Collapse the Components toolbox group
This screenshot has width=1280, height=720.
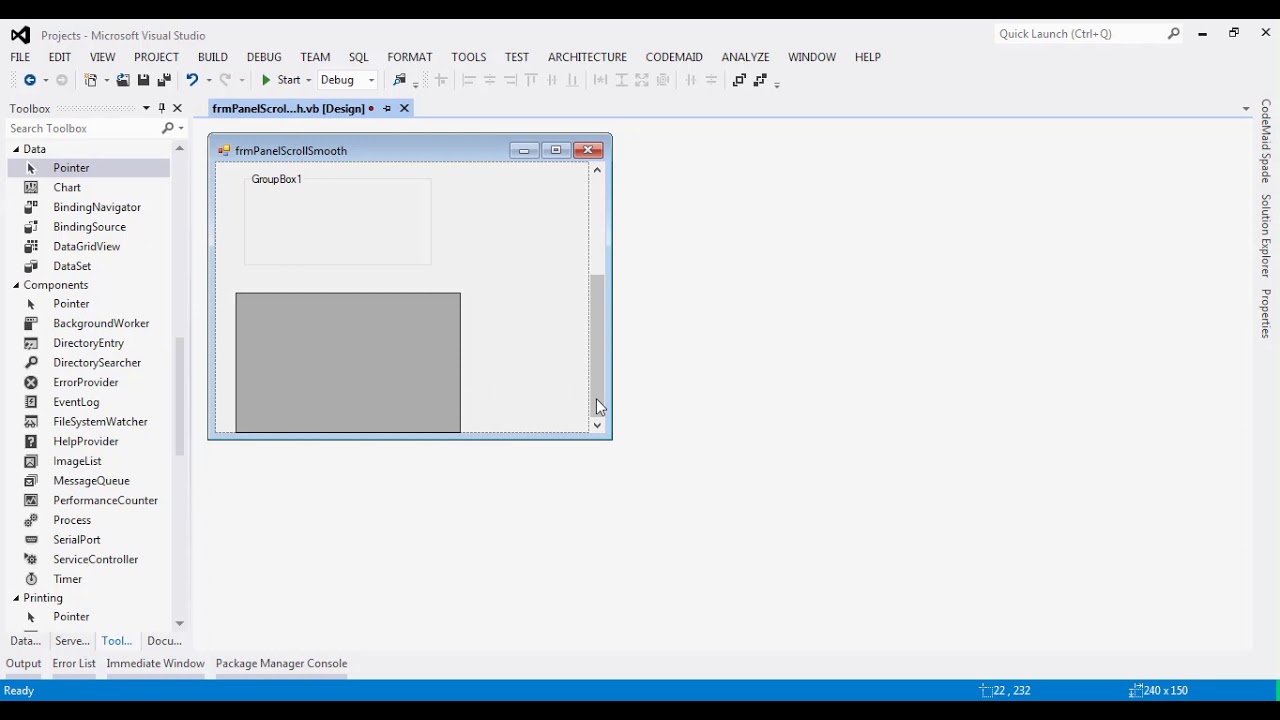tap(16, 285)
